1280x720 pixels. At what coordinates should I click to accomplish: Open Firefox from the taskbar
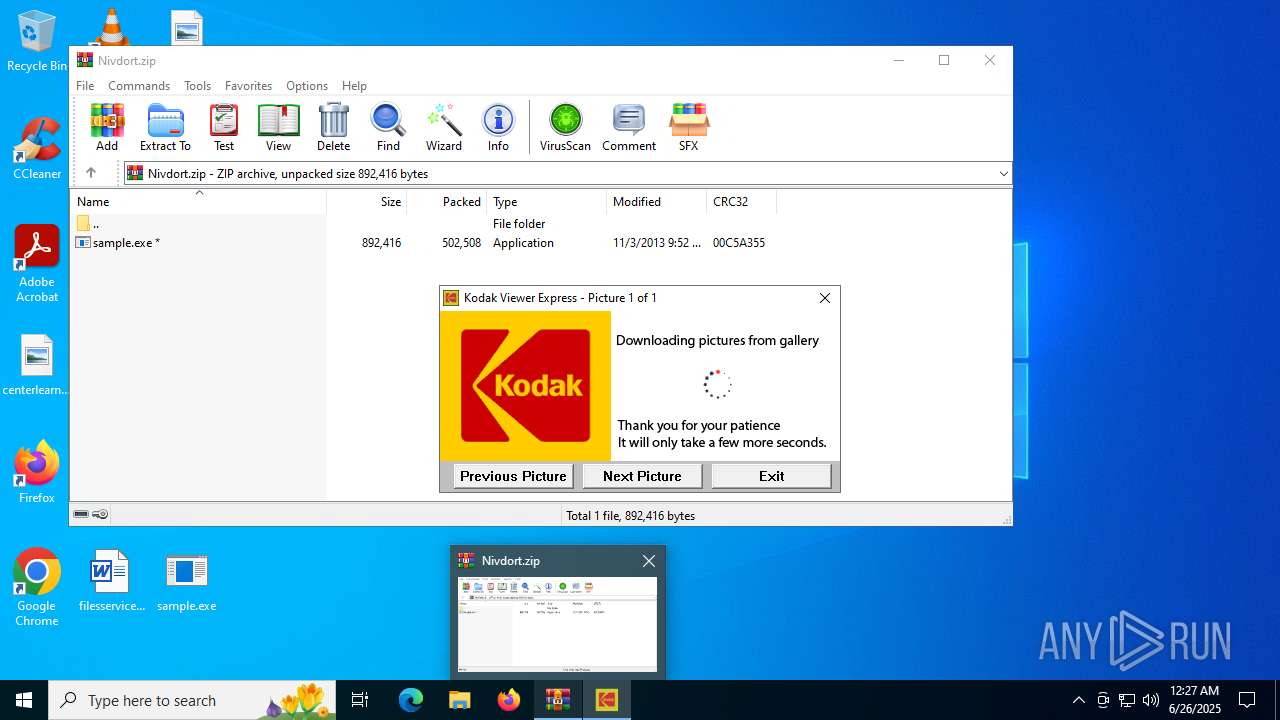click(x=509, y=700)
